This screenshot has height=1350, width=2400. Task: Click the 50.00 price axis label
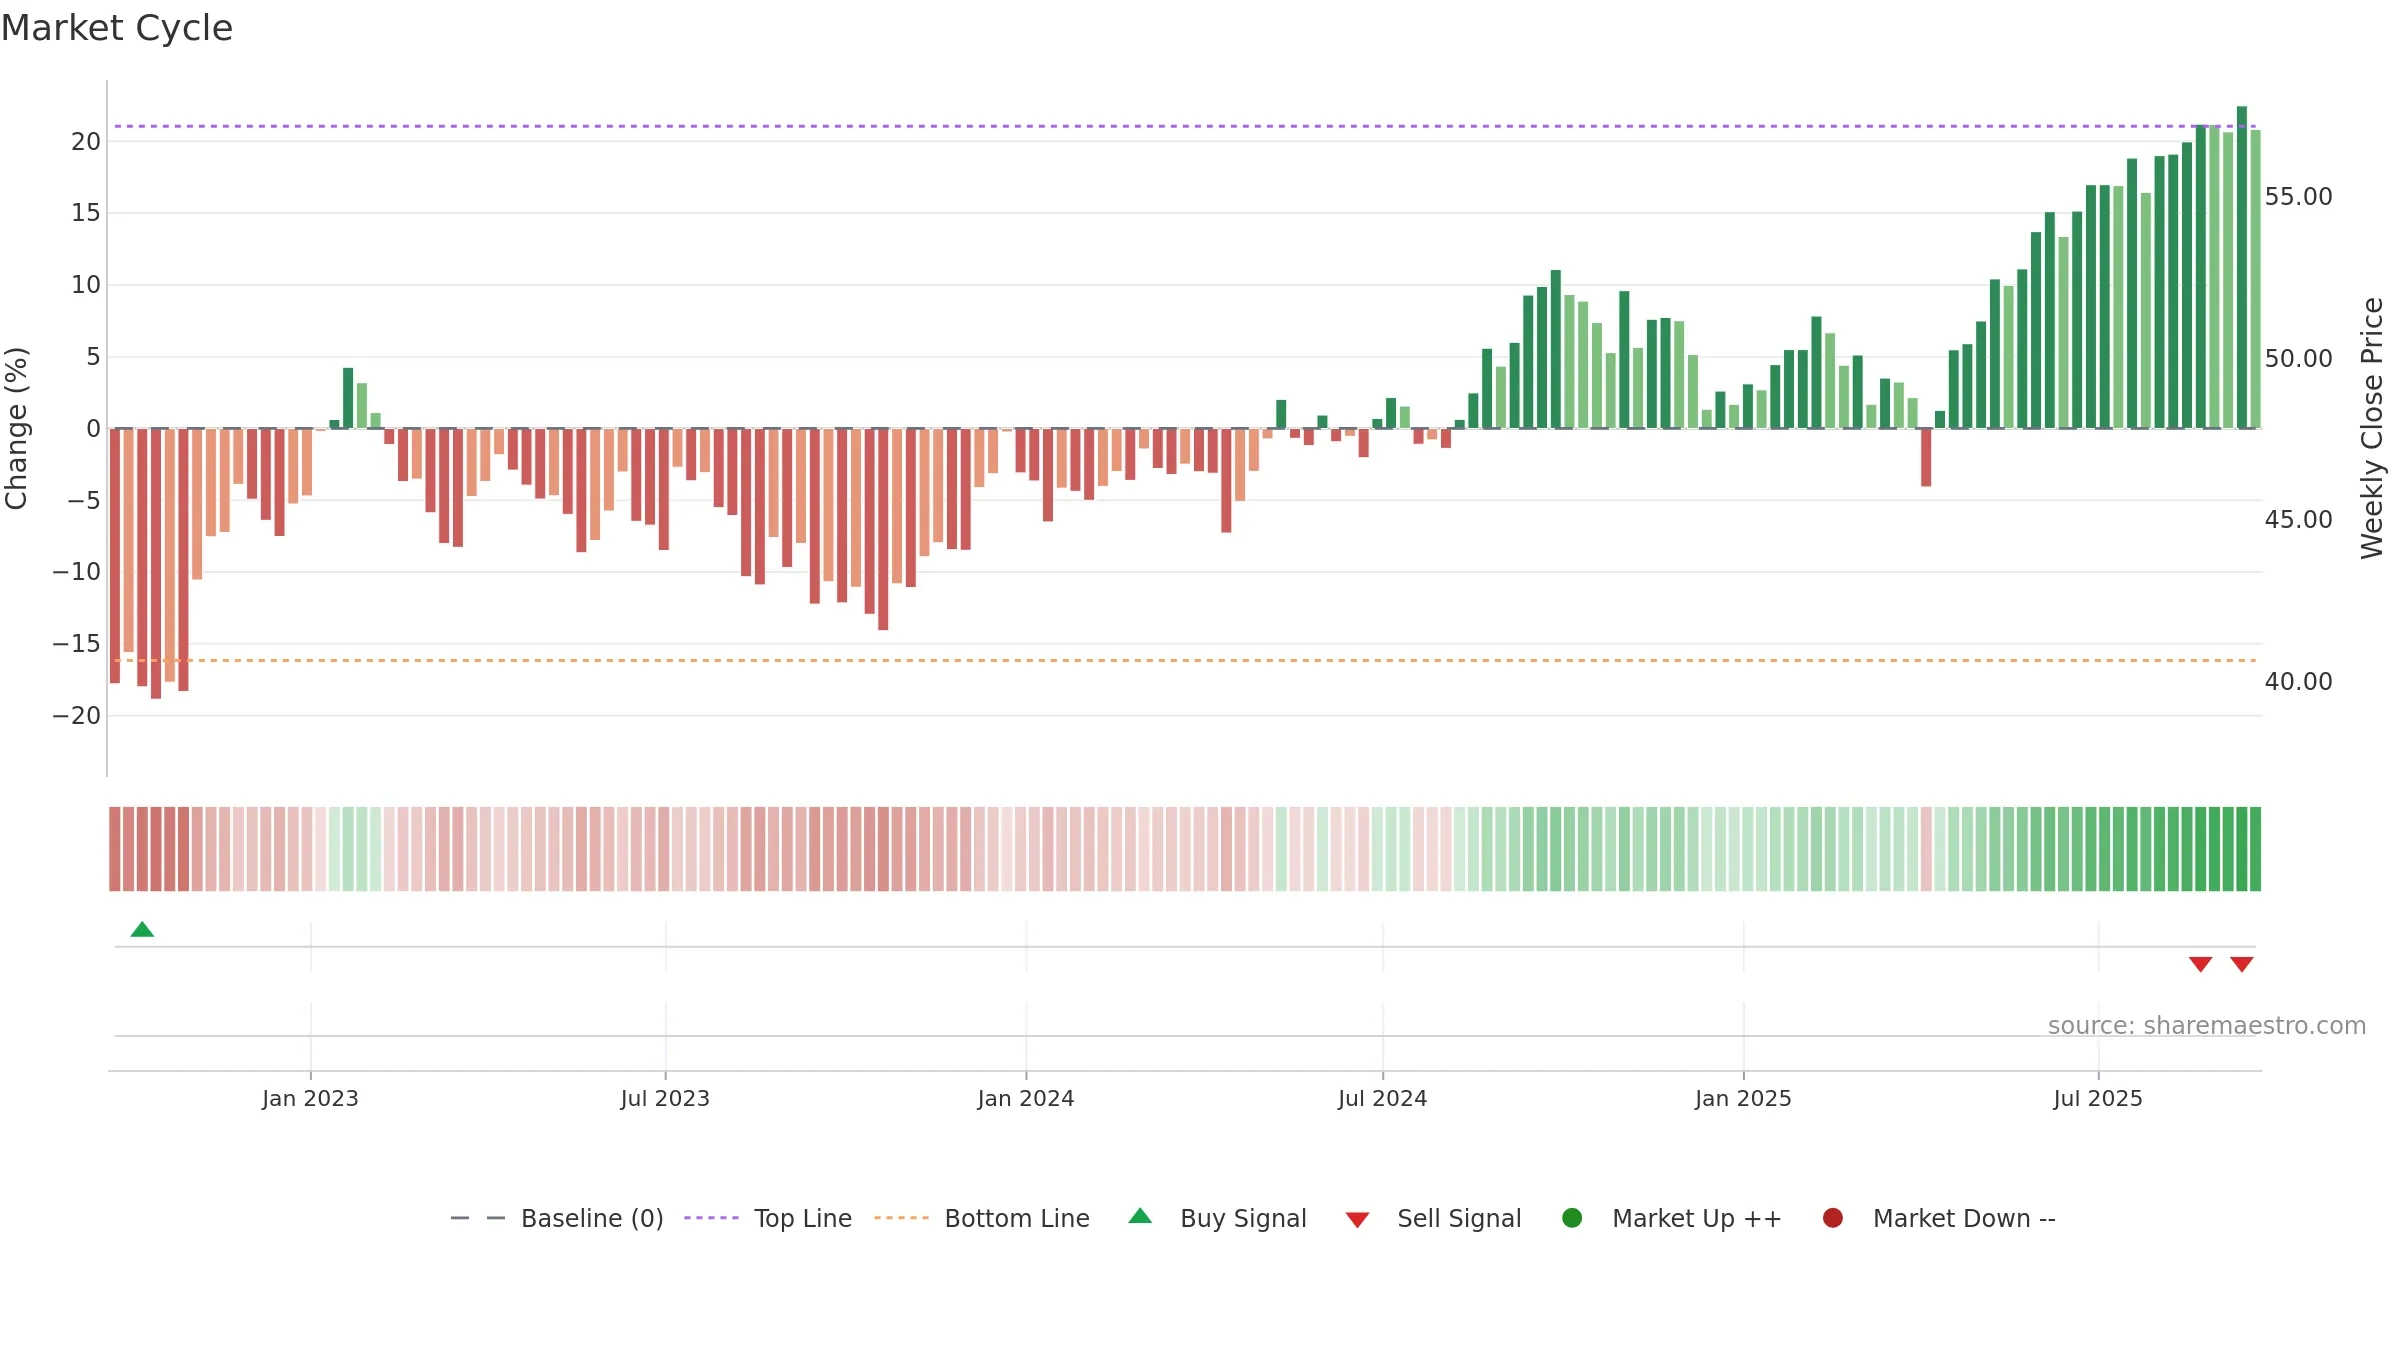click(2298, 358)
